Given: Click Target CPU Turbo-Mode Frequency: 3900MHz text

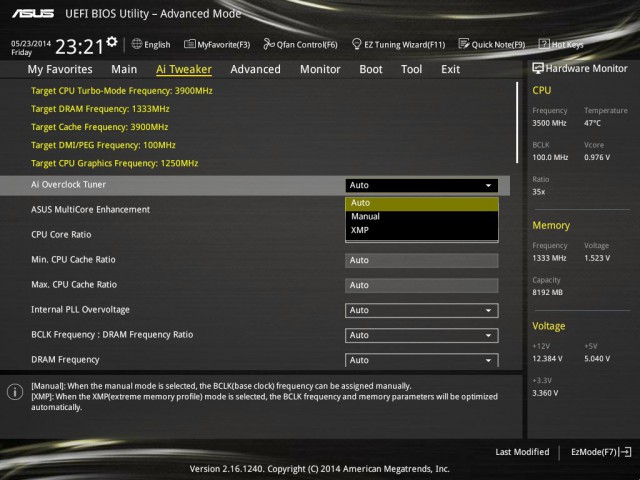Looking at the screenshot, I should coord(122,91).
